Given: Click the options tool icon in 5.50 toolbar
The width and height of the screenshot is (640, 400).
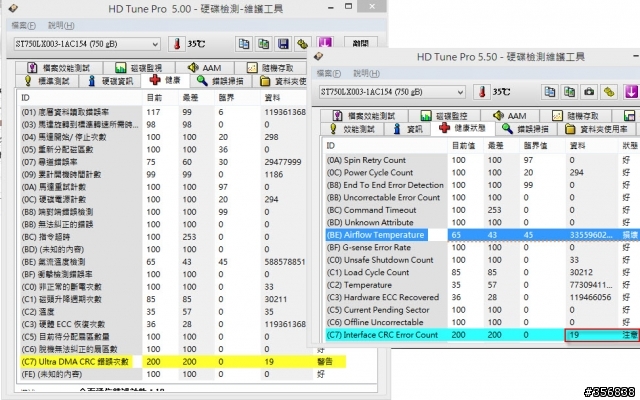Looking at the screenshot, I should 608,92.
